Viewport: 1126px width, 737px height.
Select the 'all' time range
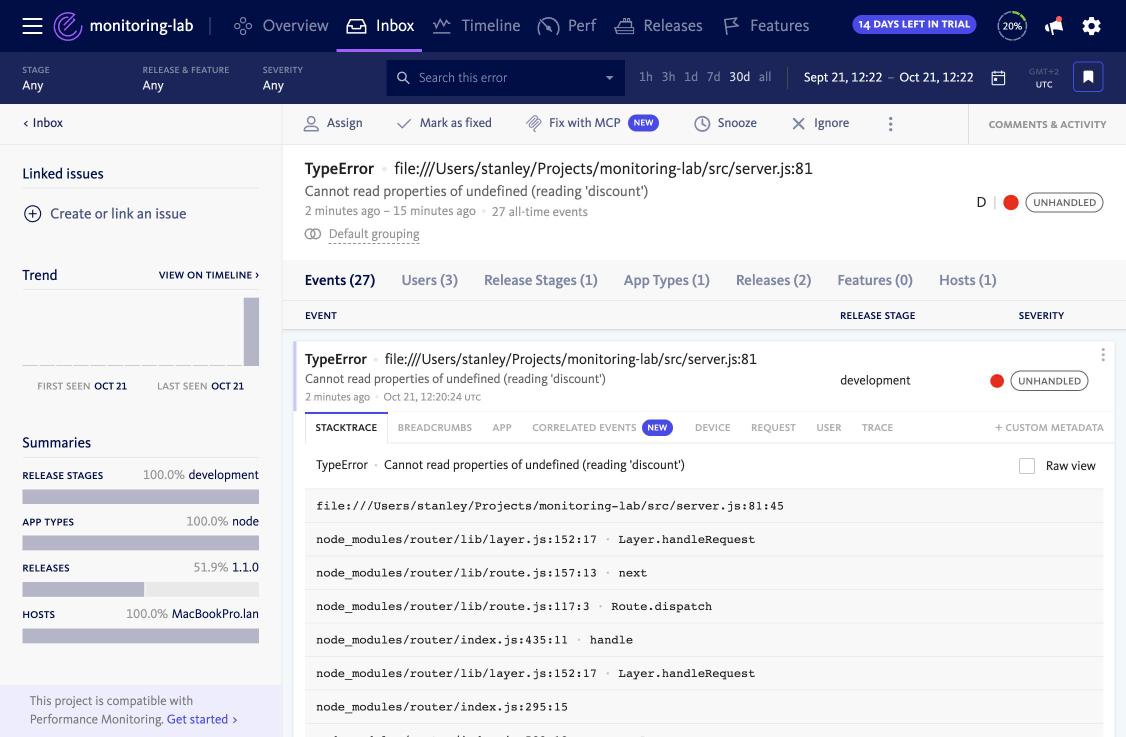765,77
